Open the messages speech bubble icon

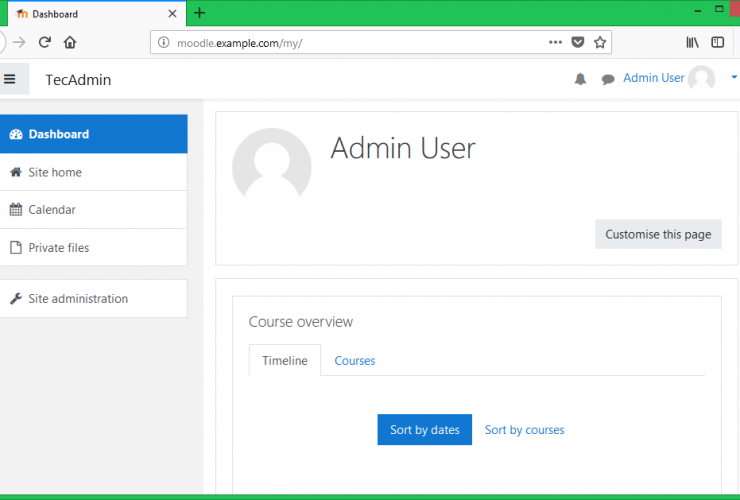[608, 79]
